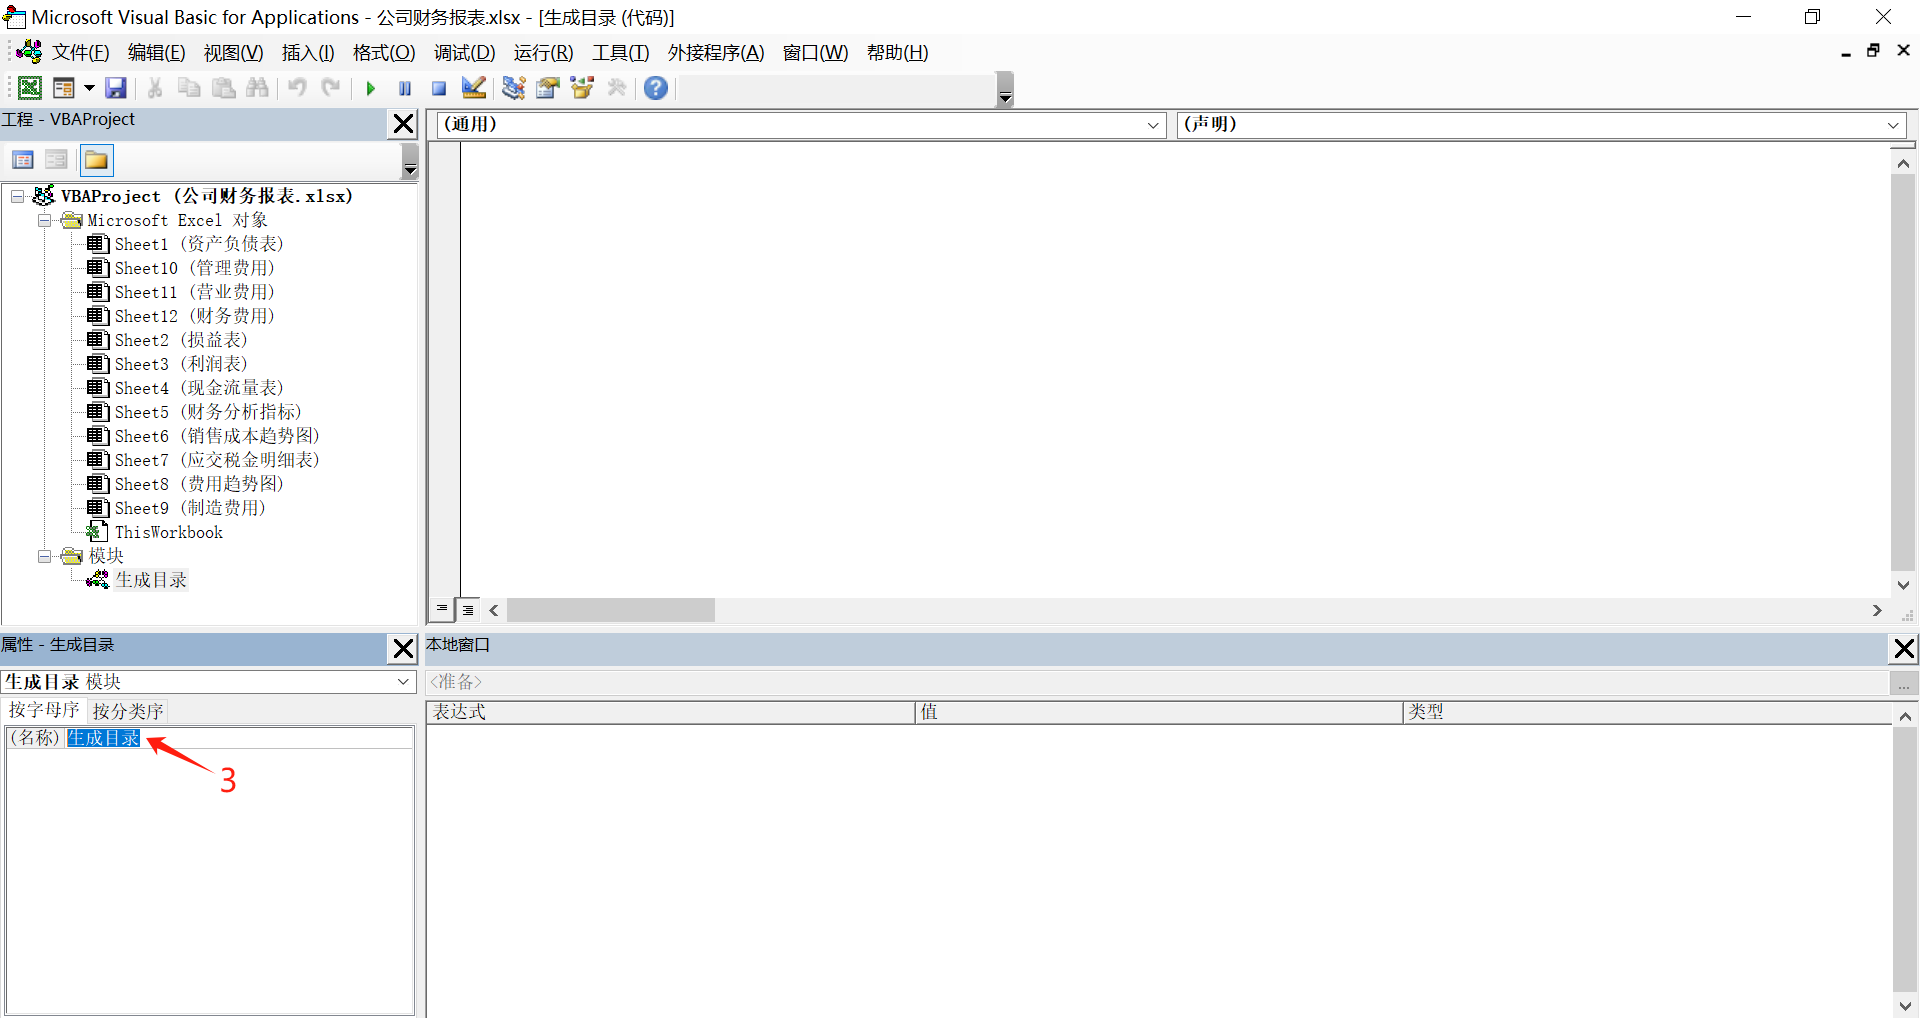
Task: Toggle Folders view in project pane
Action: tap(96, 160)
